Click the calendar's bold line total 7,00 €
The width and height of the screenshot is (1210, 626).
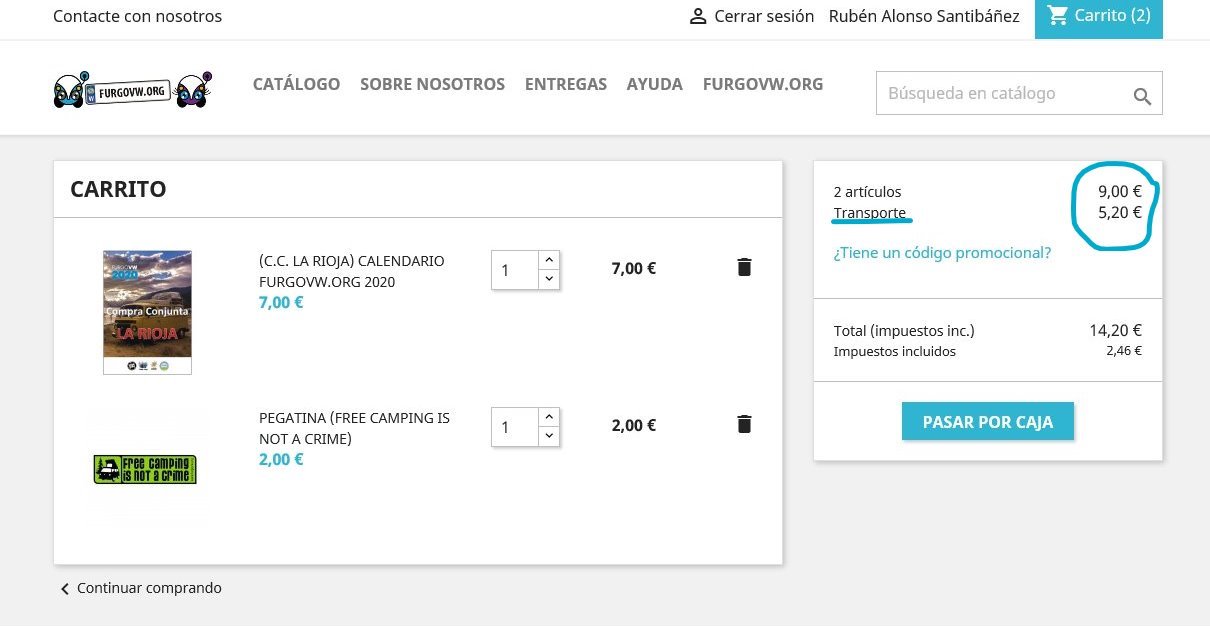click(x=634, y=268)
